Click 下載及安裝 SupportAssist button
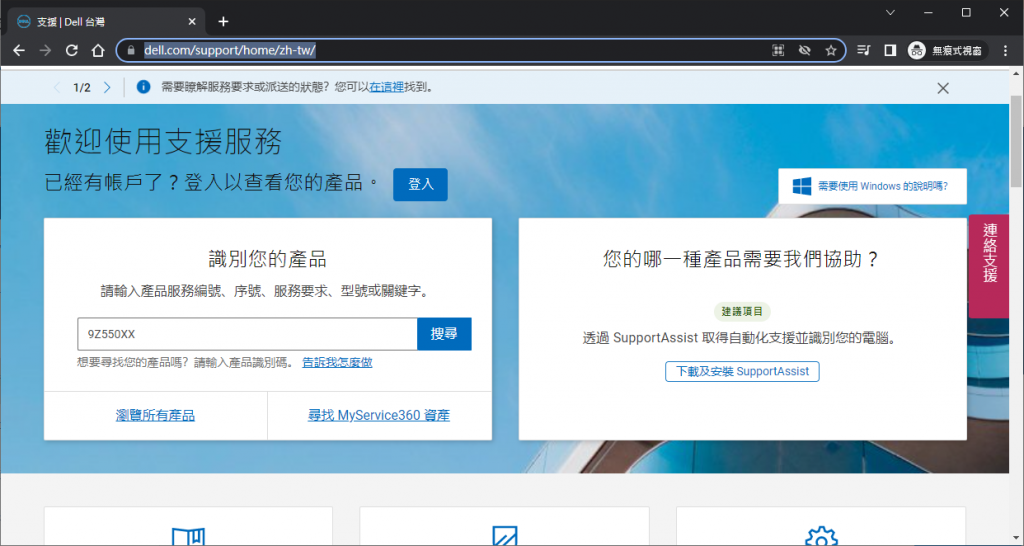This screenshot has width=1024, height=546. tap(742, 372)
